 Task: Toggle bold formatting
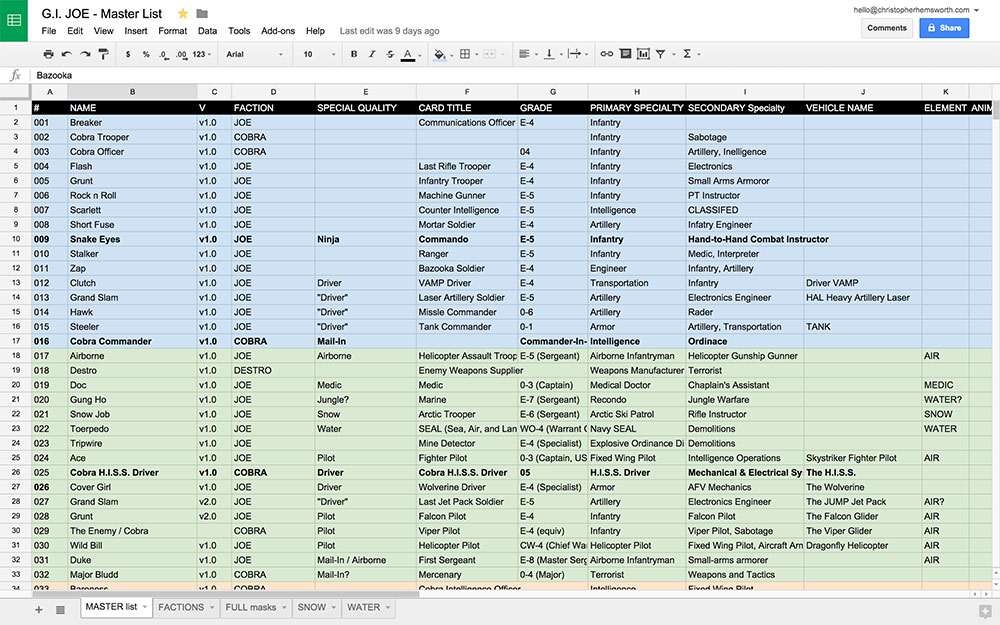click(x=354, y=54)
